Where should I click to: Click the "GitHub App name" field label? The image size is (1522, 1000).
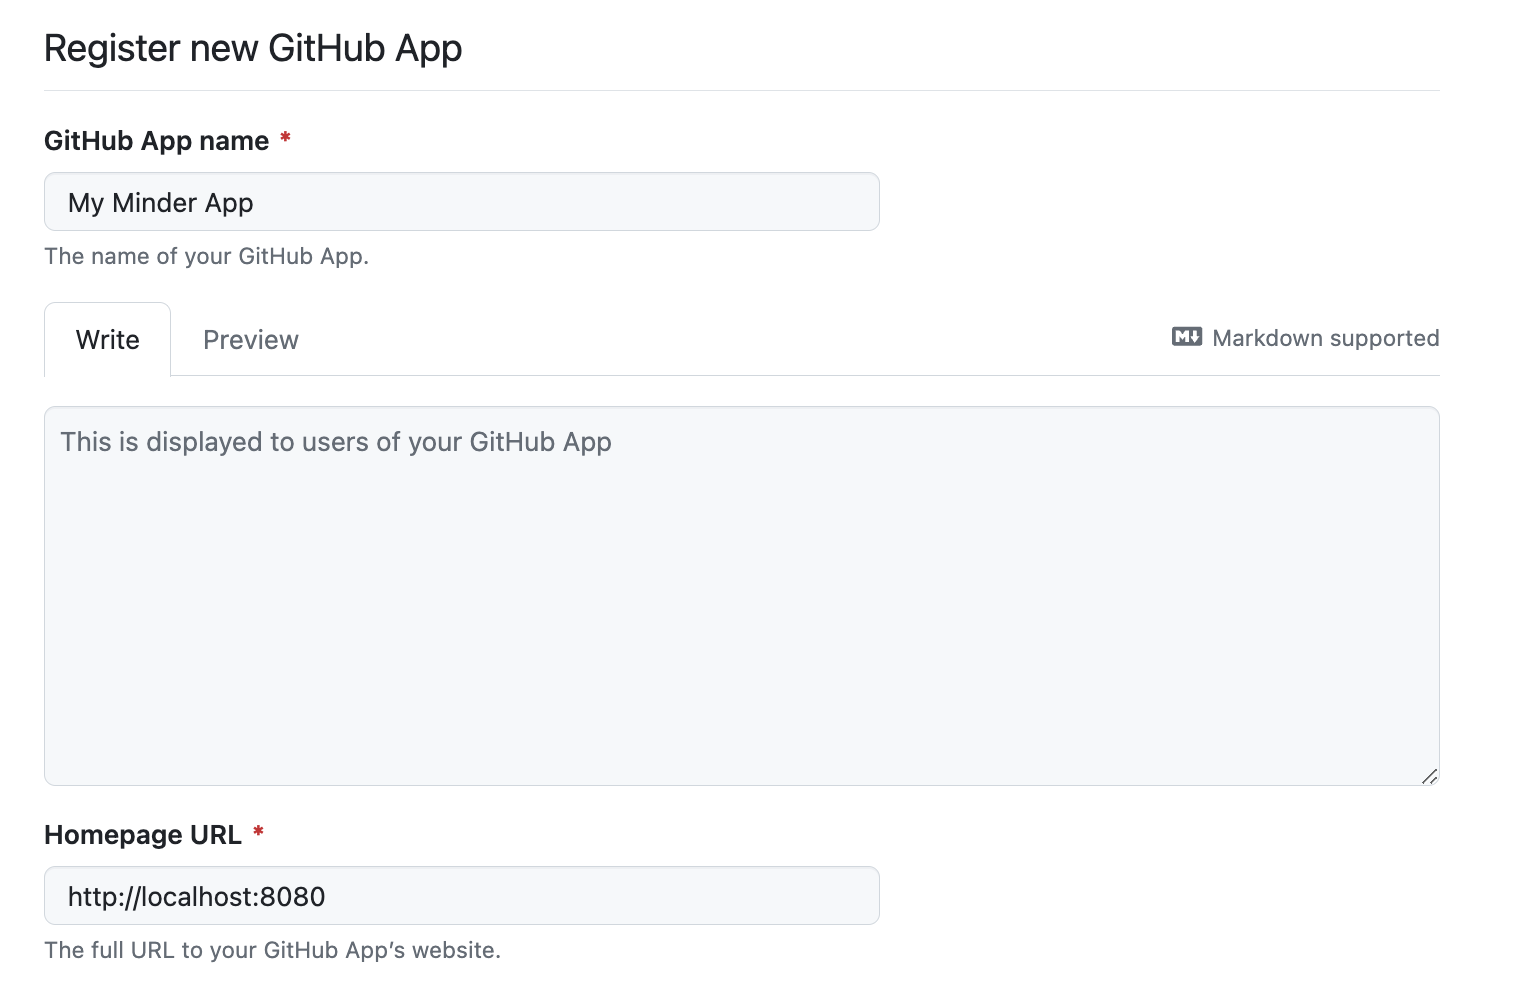(x=156, y=141)
